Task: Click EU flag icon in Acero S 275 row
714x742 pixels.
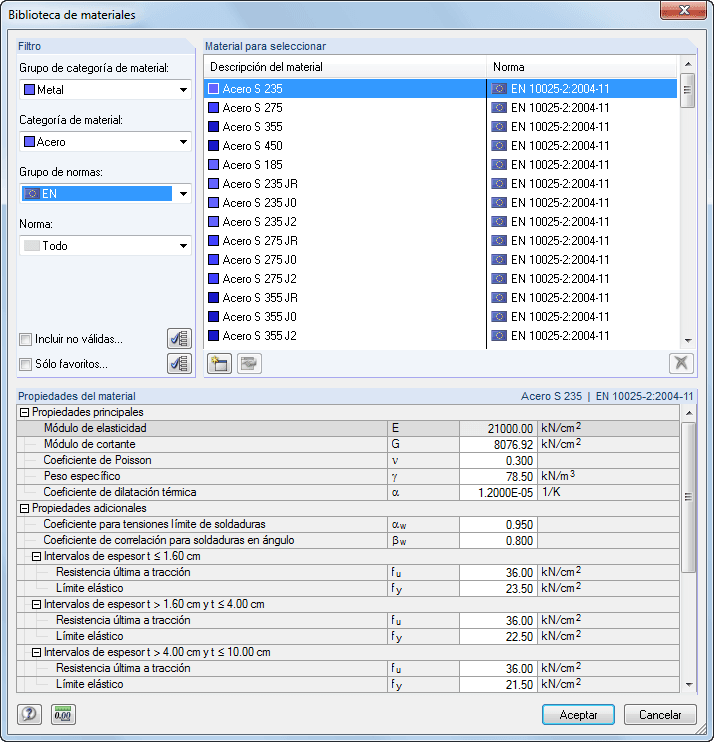Action: point(499,108)
